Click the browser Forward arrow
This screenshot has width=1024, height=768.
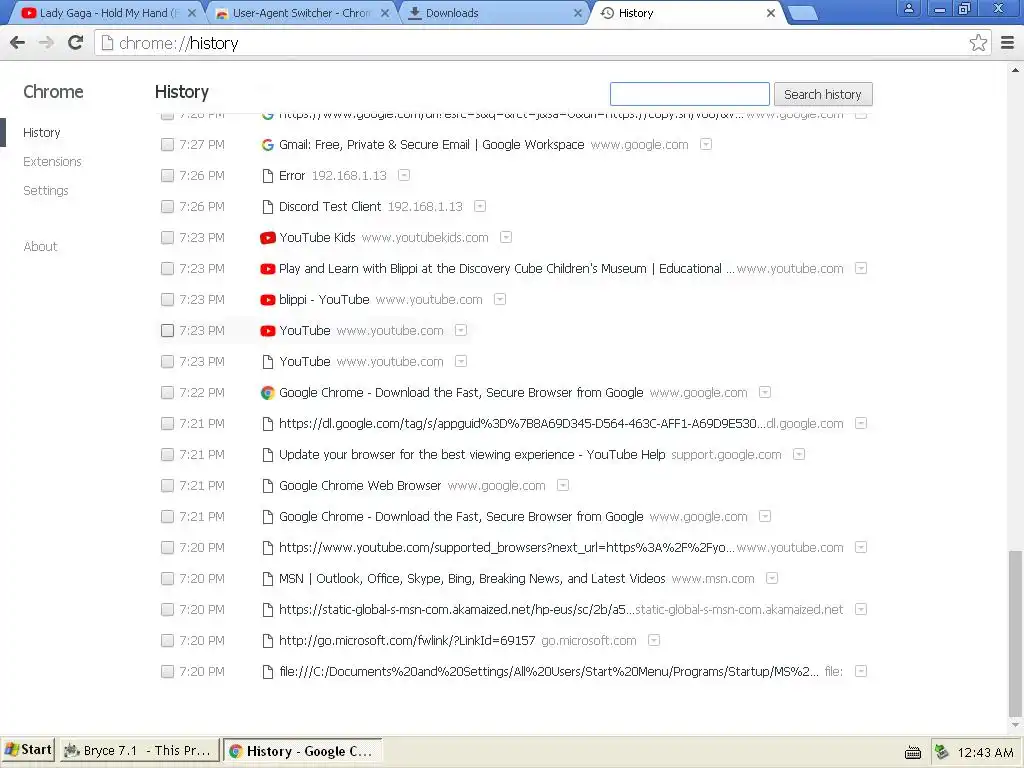click(x=46, y=43)
